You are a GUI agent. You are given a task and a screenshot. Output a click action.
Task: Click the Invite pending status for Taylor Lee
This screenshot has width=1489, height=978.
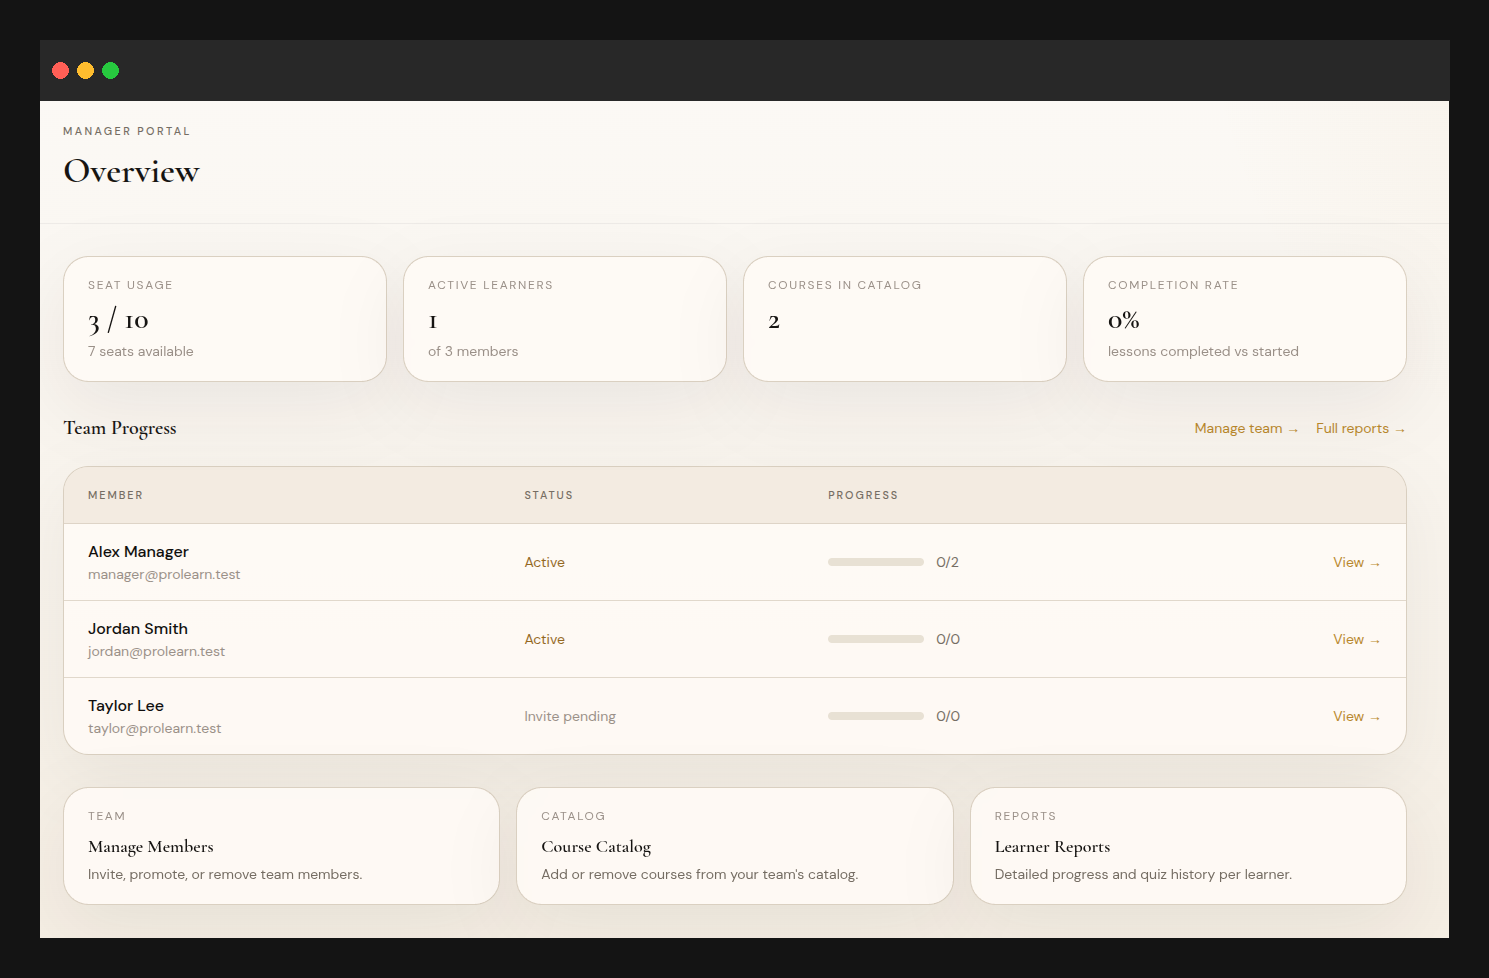click(570, 716)
